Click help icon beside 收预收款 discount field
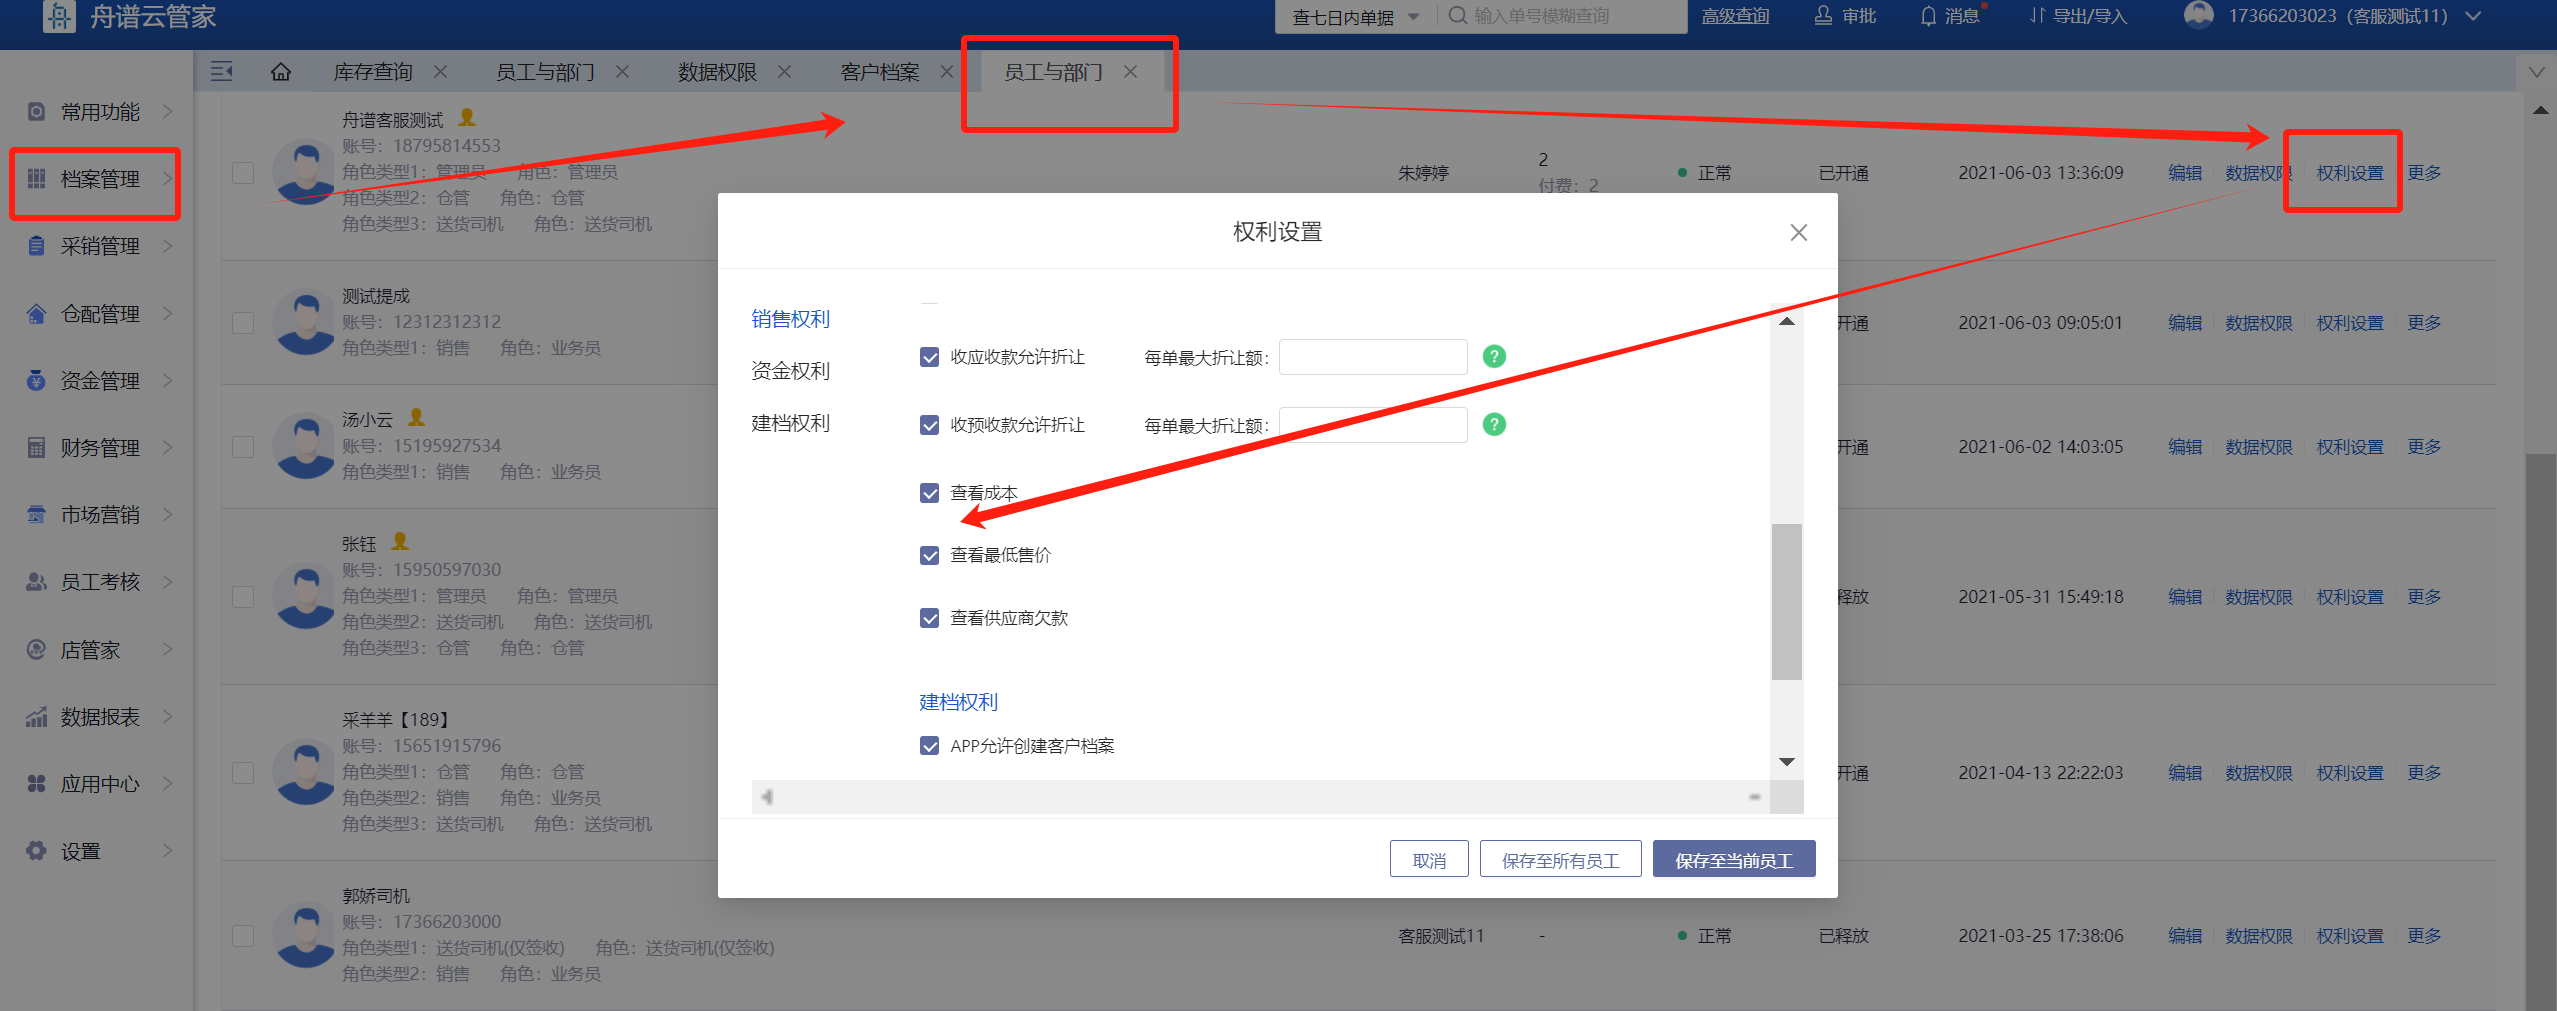The width and height of the screenshot is (2557, 1011). coord(1494,425)
